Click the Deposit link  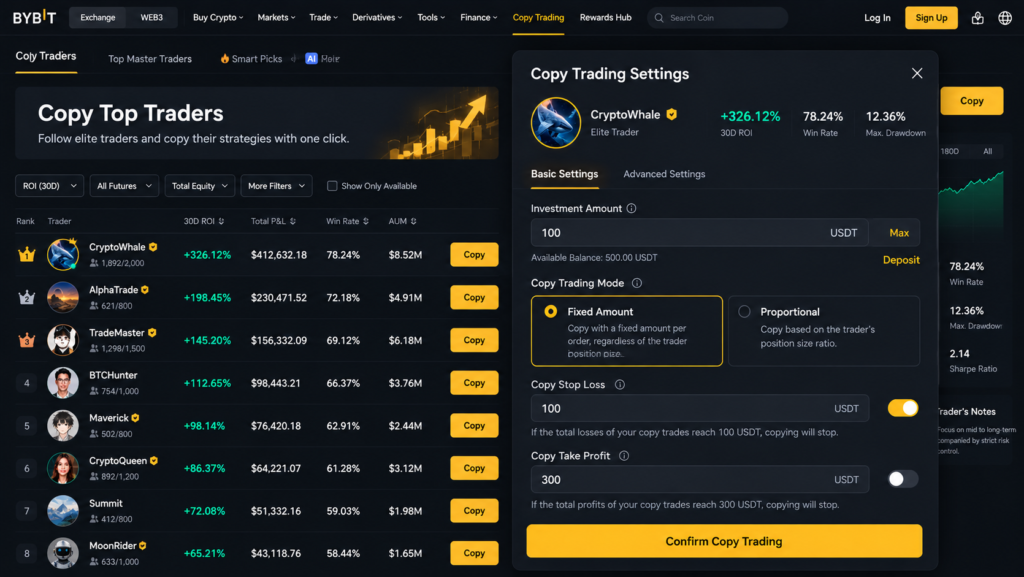pyautogui.click(x=901, y=260)
